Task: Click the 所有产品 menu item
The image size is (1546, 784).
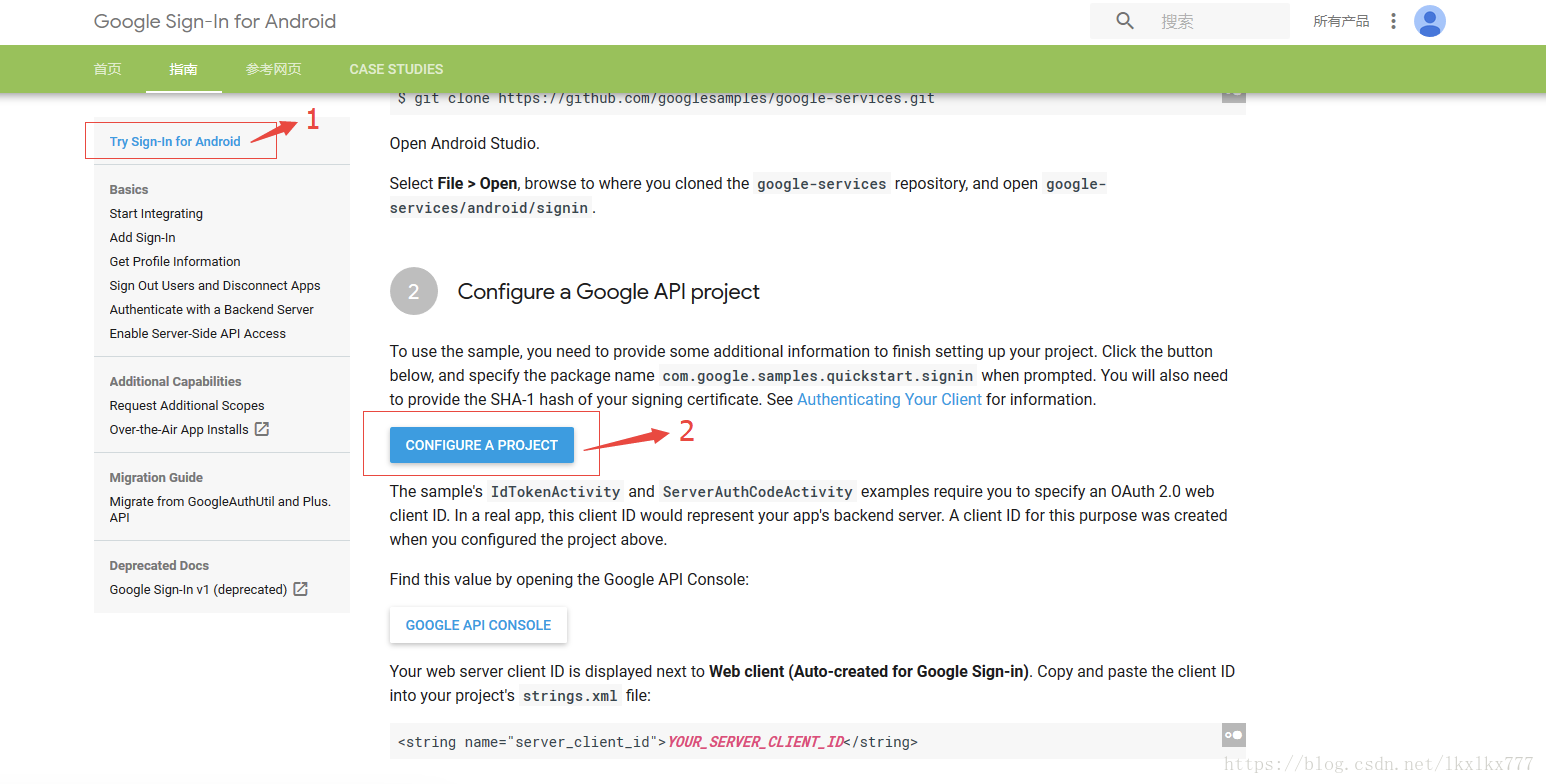Action: [x=1341, y=21]
